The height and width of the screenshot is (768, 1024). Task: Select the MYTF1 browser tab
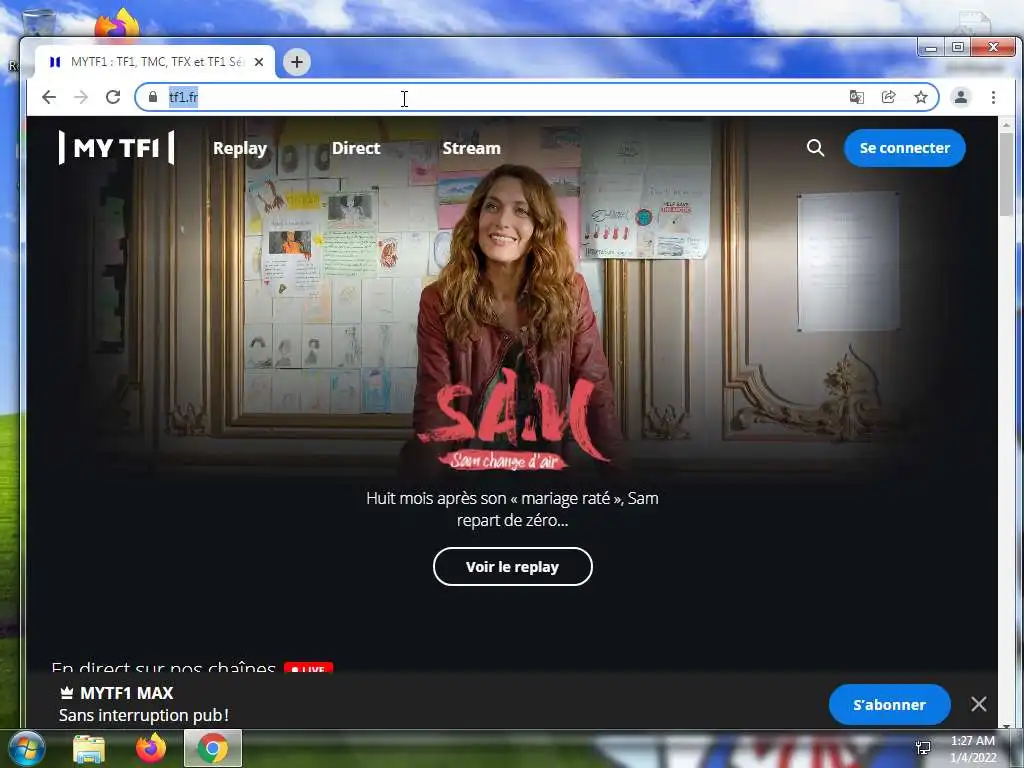pyautogui.click(x=155, y=62)
